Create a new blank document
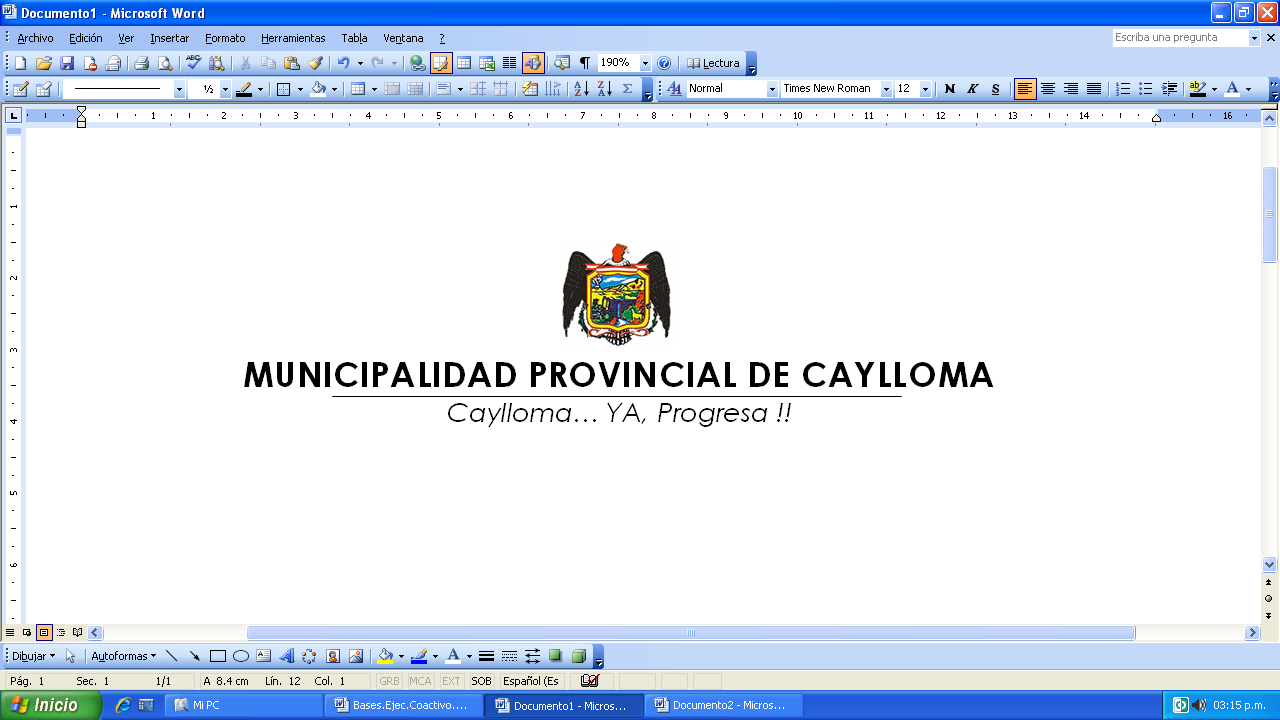This screenshot has height=720, width=1280. click(20, 63)
